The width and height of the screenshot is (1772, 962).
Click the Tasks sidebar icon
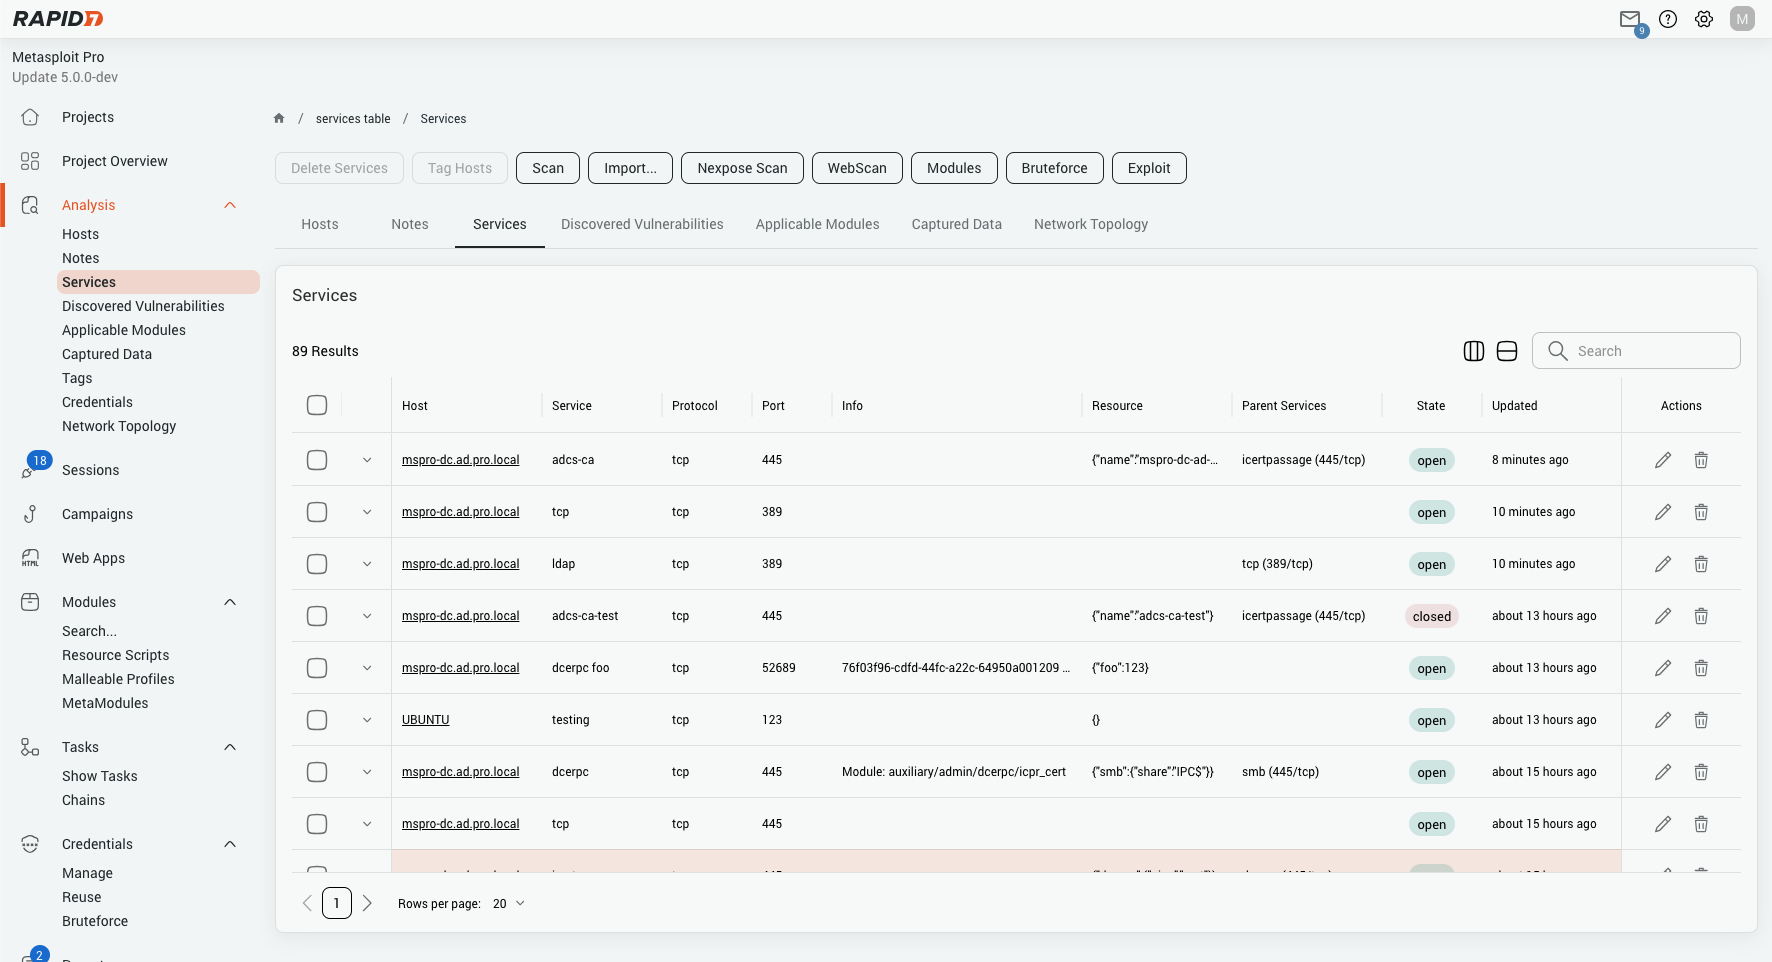click(x=30, y=747)
